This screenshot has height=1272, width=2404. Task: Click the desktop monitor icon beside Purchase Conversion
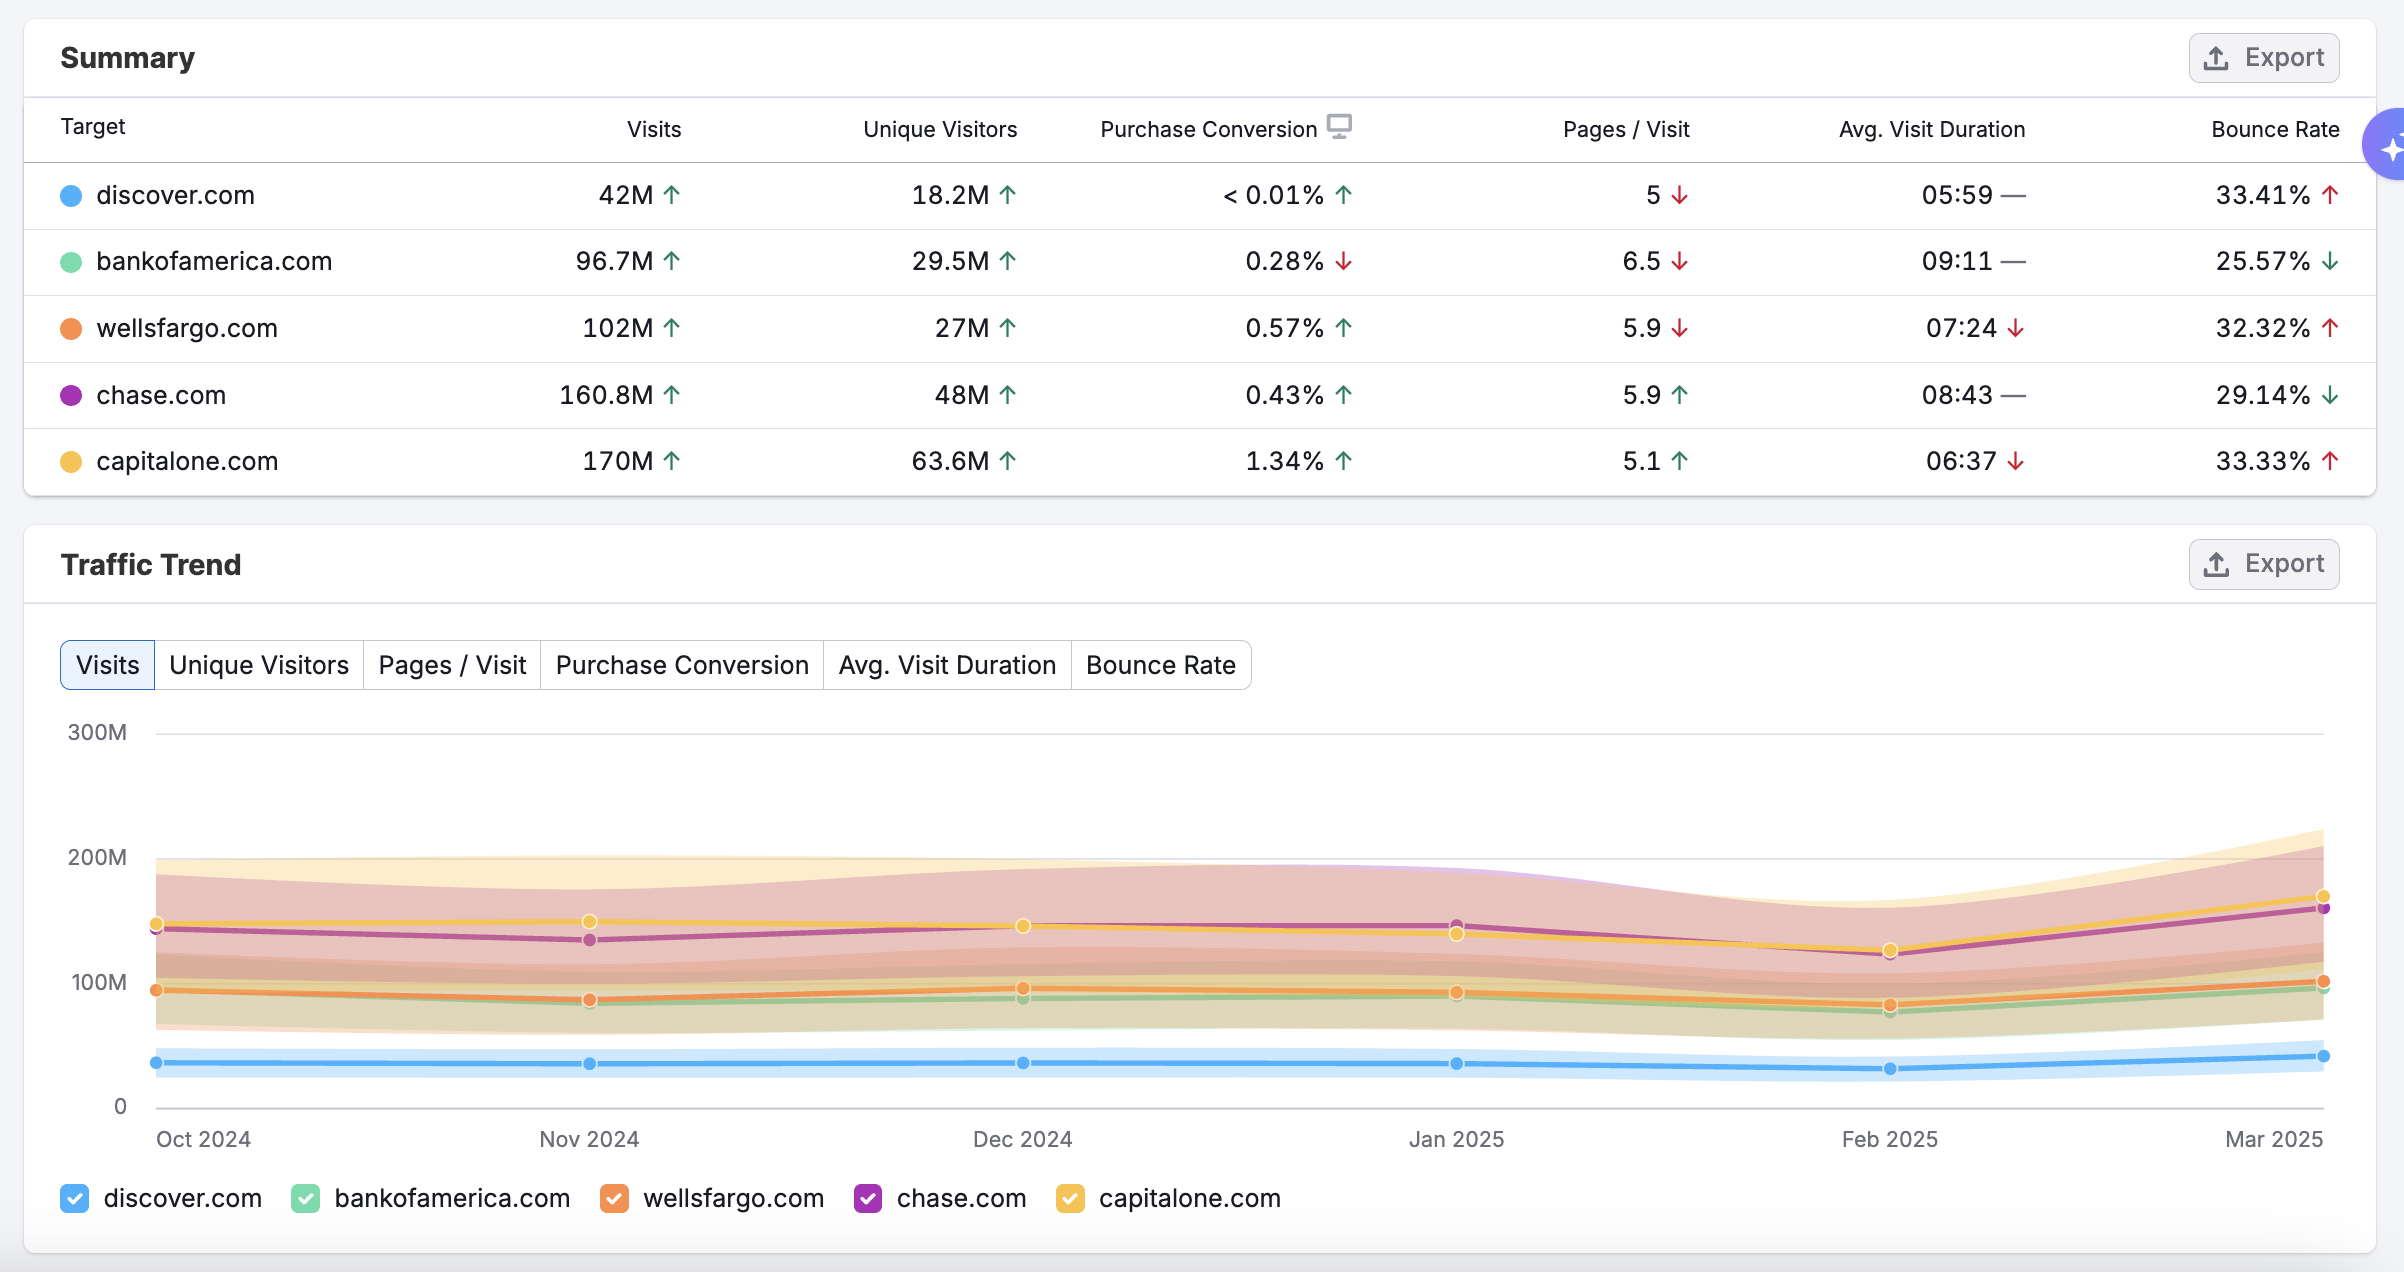pos(1339,126)
